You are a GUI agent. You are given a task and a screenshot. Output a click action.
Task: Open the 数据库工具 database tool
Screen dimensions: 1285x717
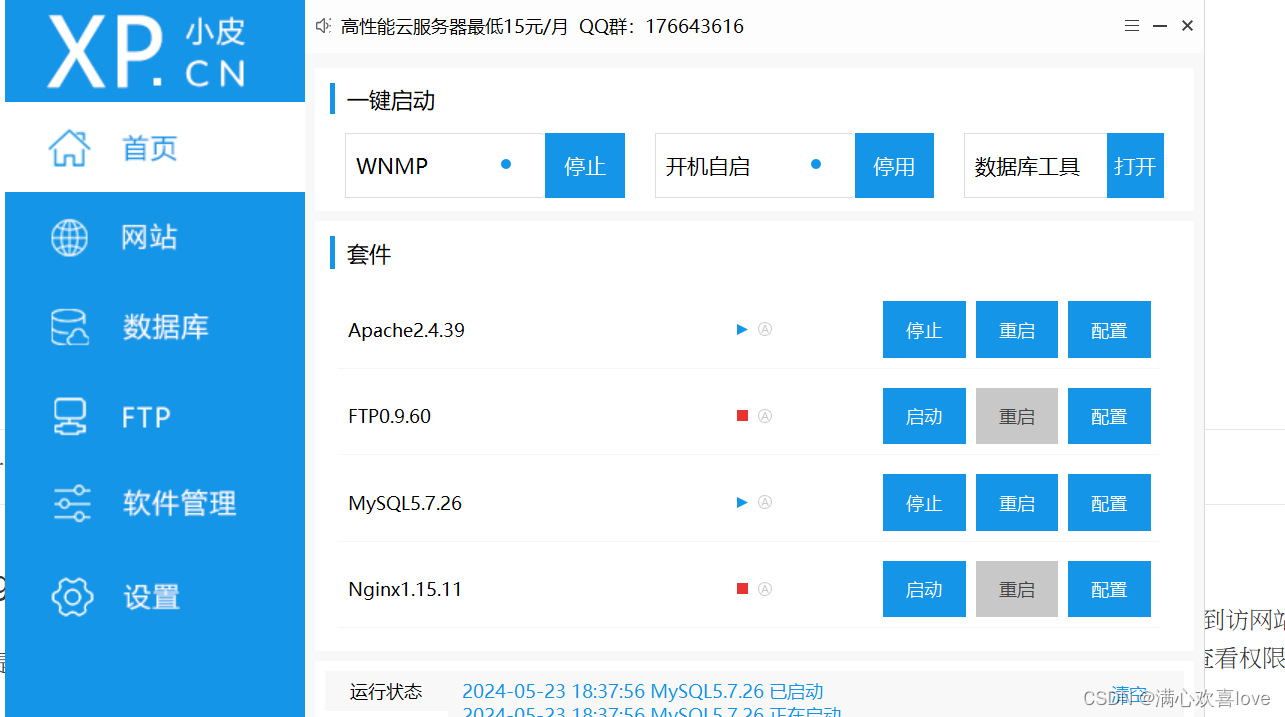1135,166
